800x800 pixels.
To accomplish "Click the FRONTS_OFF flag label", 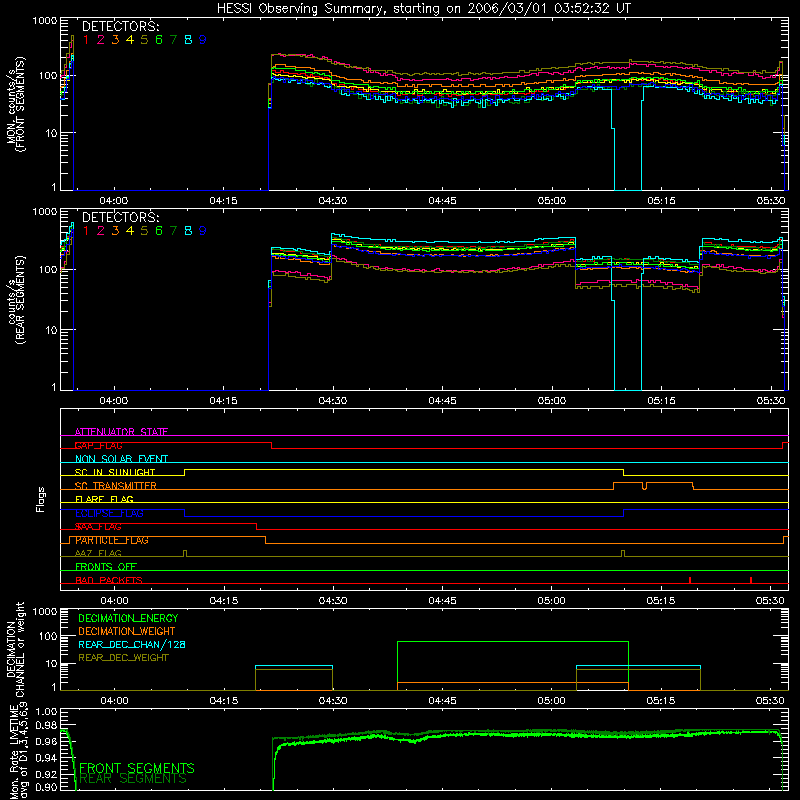I will (x=106, y=567).
